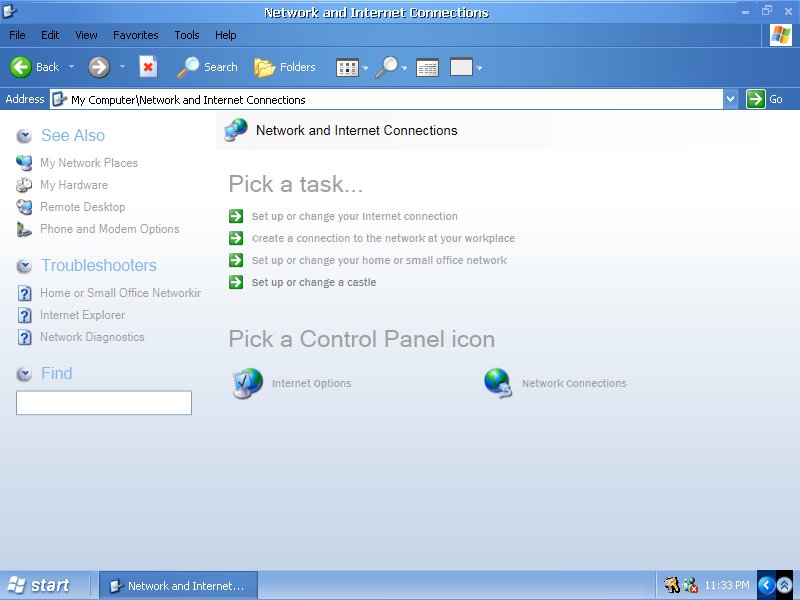Select Set up or change your Internet connection
The width and height of the screenshot is (800, 600).
click(x=354, y=216)
